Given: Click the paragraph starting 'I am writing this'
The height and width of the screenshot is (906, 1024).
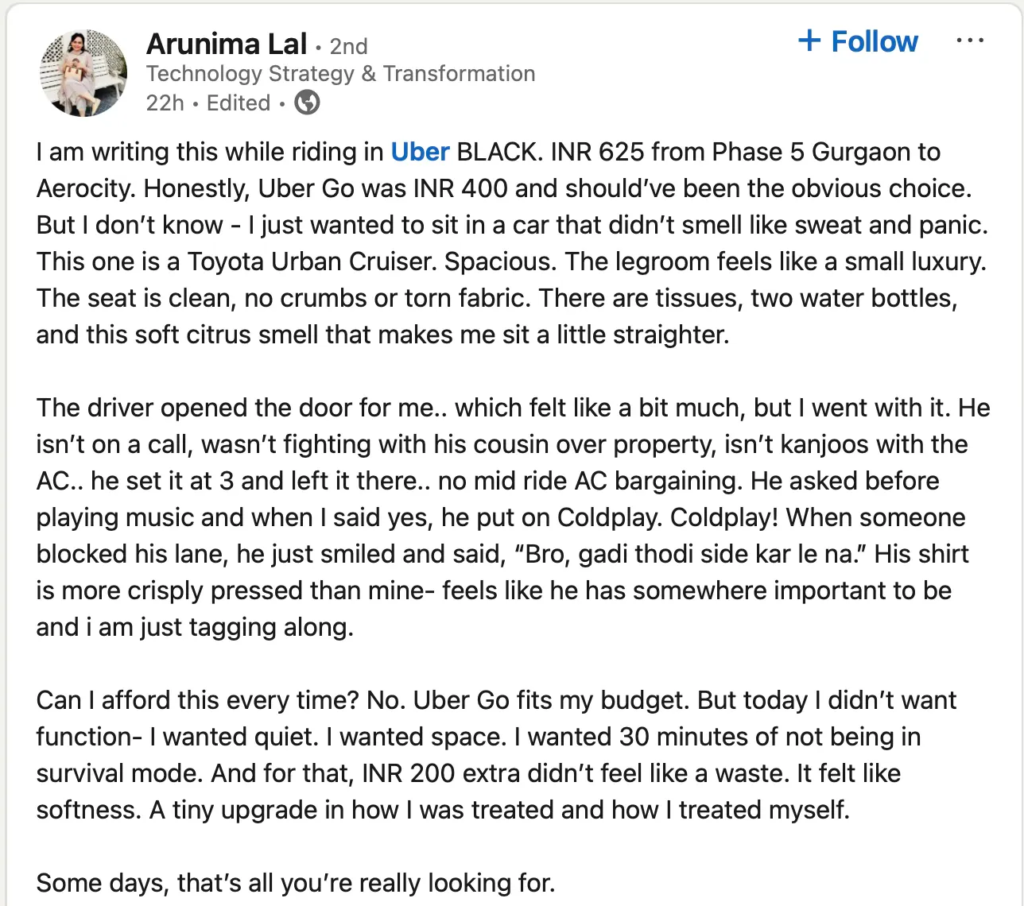Looking at the screenshot, I should click(513, 243).
